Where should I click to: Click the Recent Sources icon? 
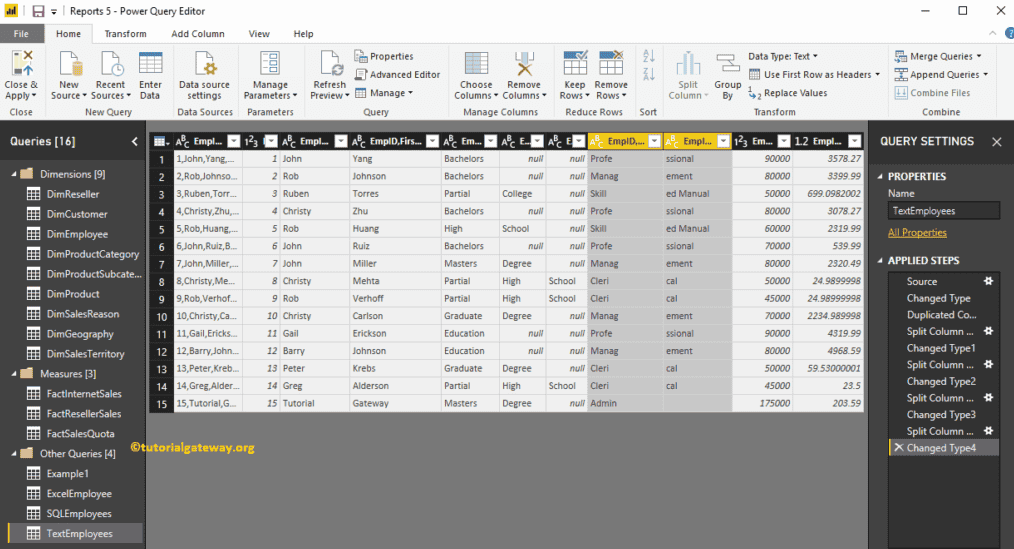click(x=111, y=64)
